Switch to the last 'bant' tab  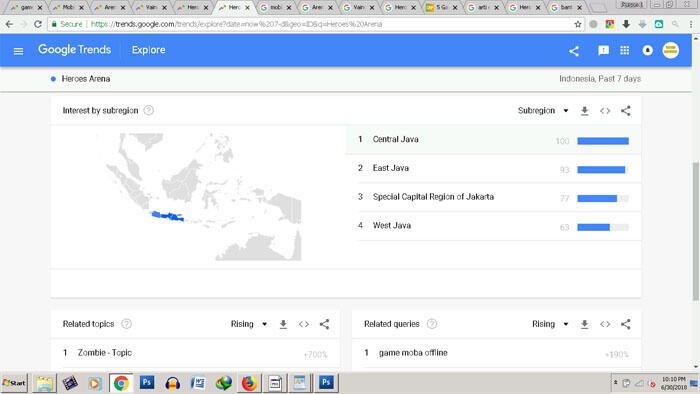tap(565, 8)
